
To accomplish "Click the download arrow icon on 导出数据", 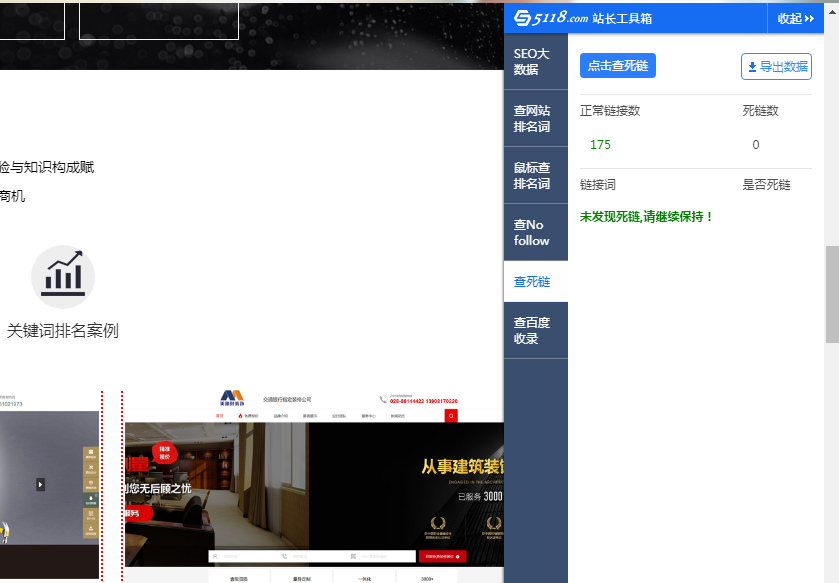I will (x=750, y=66).
